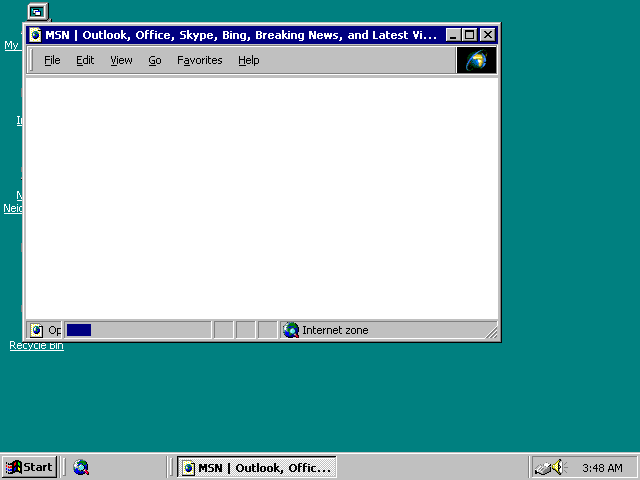Click the Internet zone globe icon

click(291, 330)
